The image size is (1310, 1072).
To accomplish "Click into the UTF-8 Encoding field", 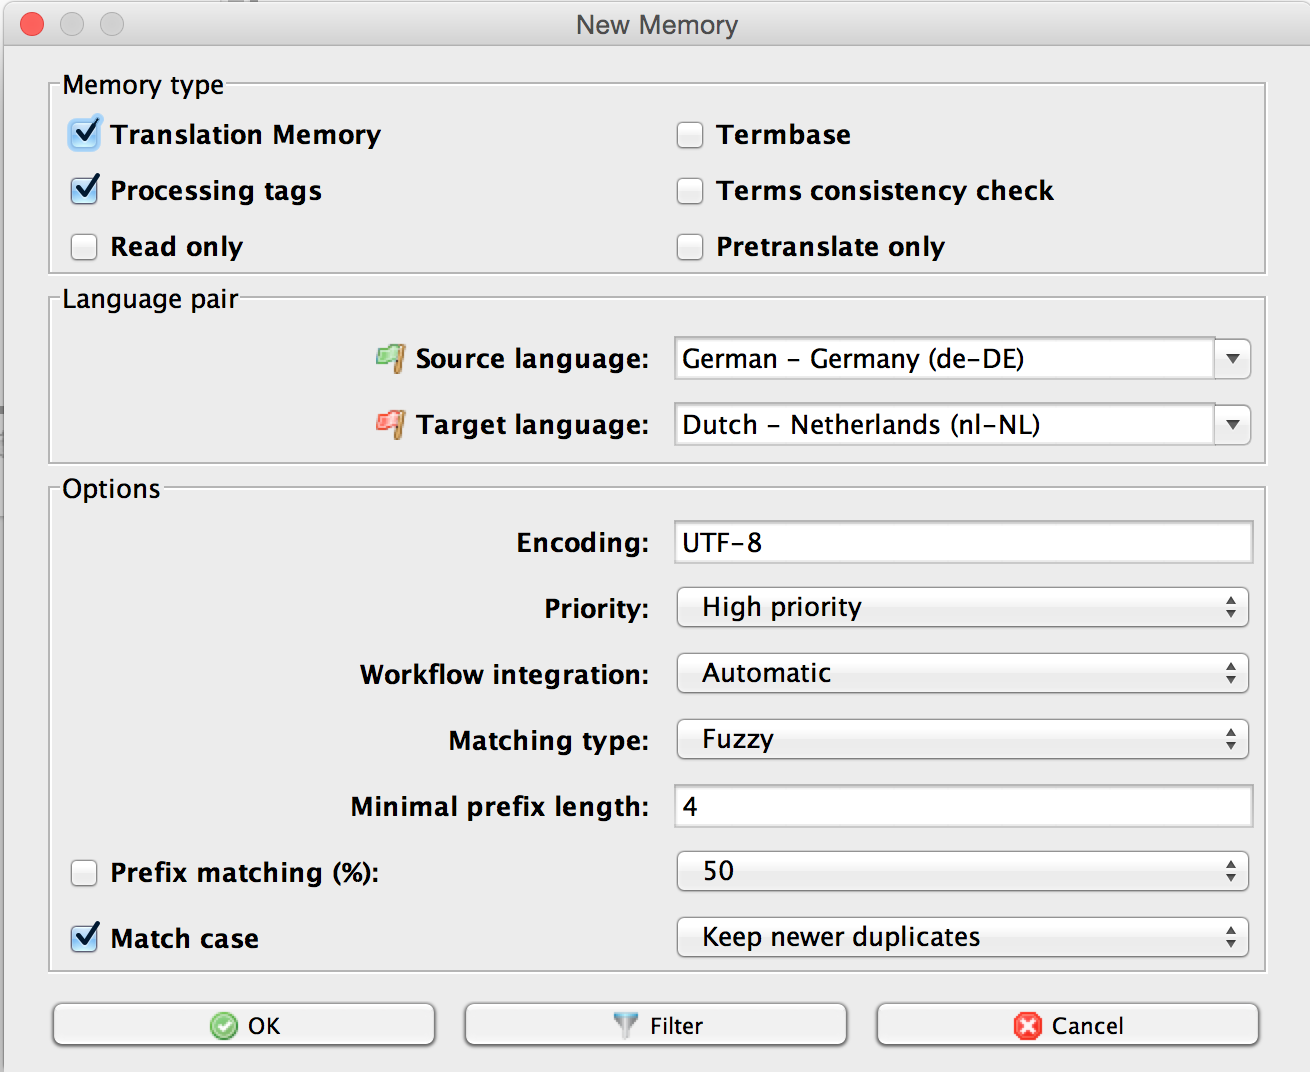I will [x=962, y=542].
